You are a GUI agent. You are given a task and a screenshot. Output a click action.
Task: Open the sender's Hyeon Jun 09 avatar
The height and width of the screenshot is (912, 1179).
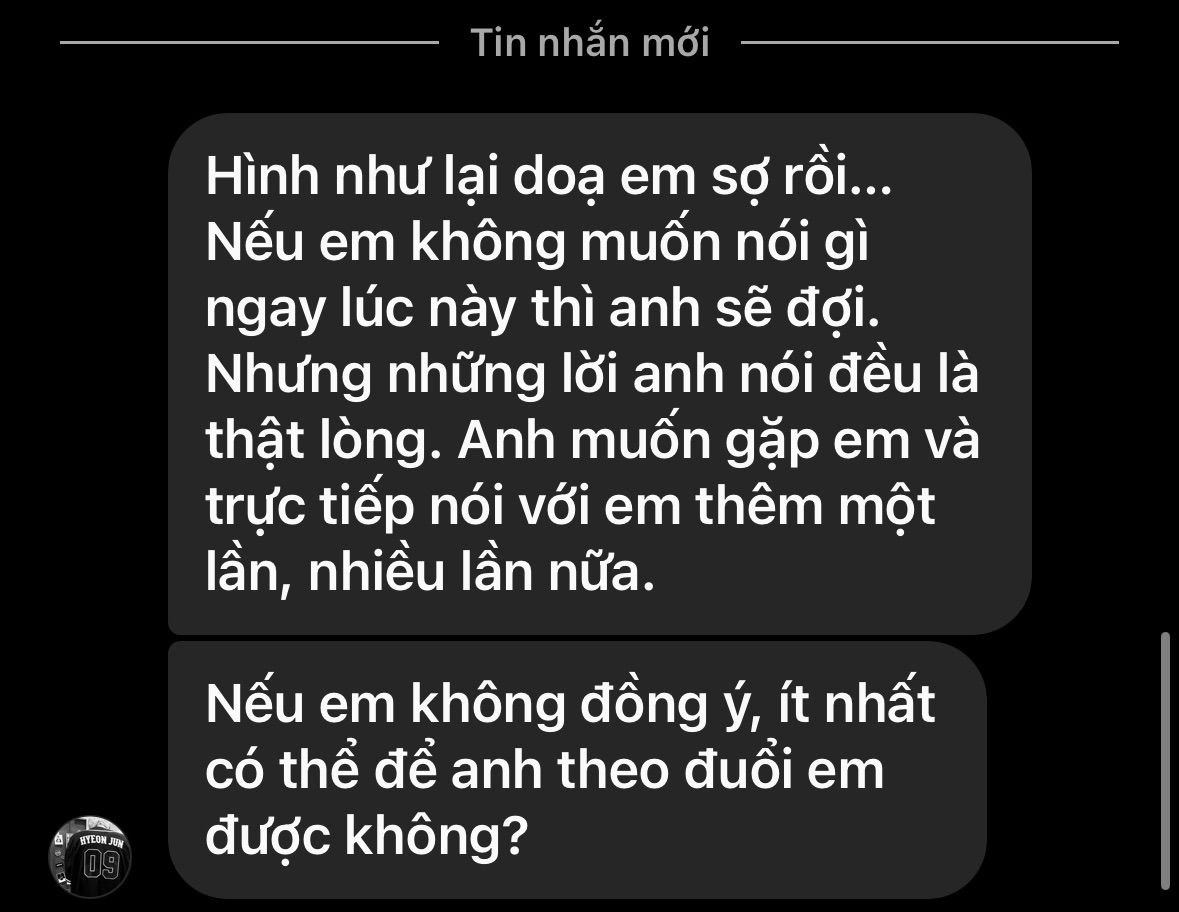click(x=90, y=857)
